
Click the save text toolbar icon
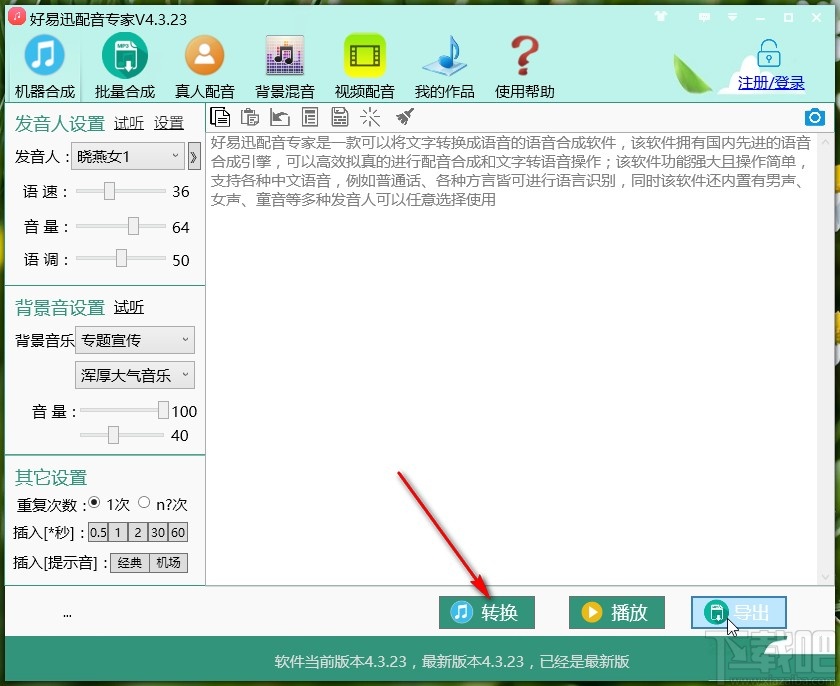pos(340,117)
